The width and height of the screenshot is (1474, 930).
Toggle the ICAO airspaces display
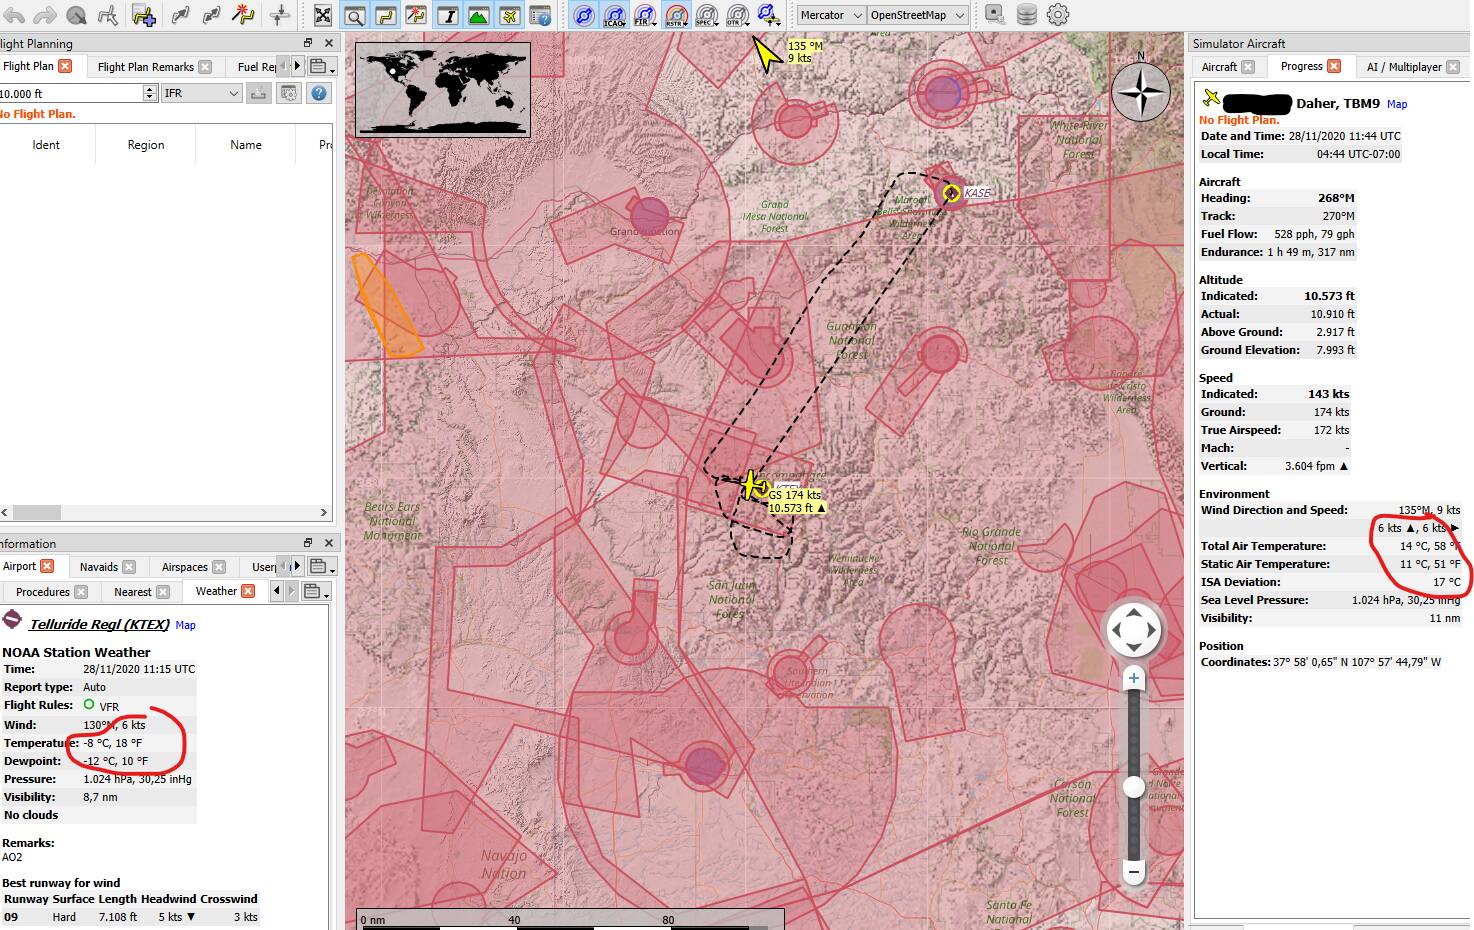613,16
